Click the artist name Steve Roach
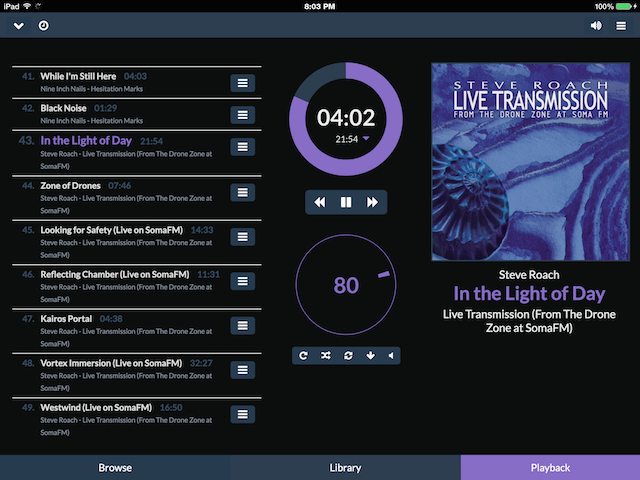The image size is (640, 480). tap(529, 275)
